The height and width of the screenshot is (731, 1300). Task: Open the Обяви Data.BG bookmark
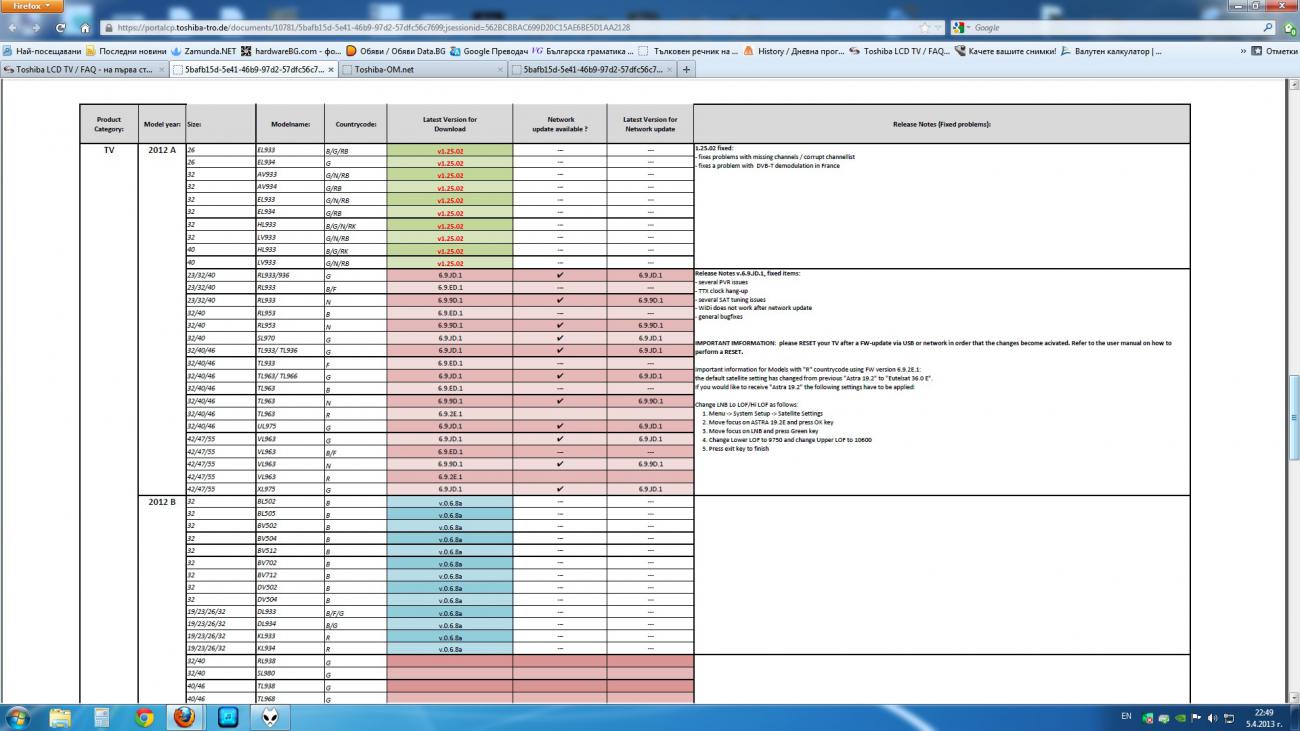pyautogui.click(x=396, y=51)
